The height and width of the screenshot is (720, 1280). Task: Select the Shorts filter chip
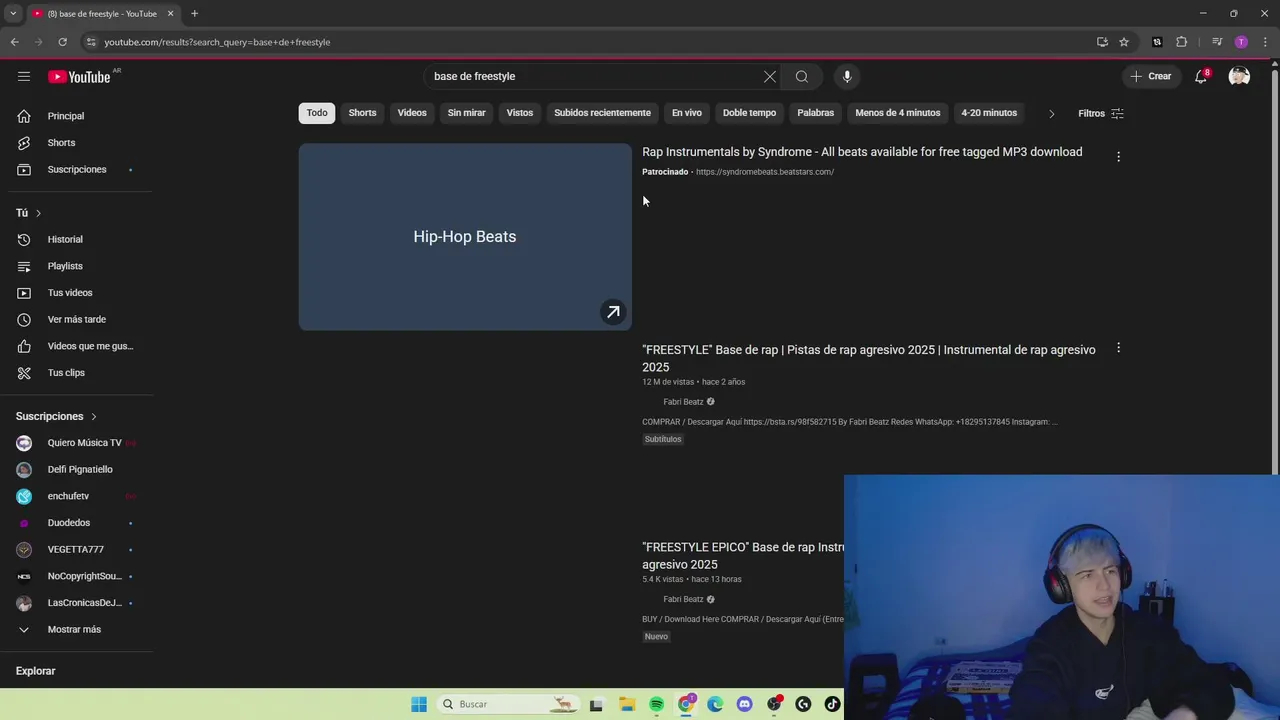362,113
